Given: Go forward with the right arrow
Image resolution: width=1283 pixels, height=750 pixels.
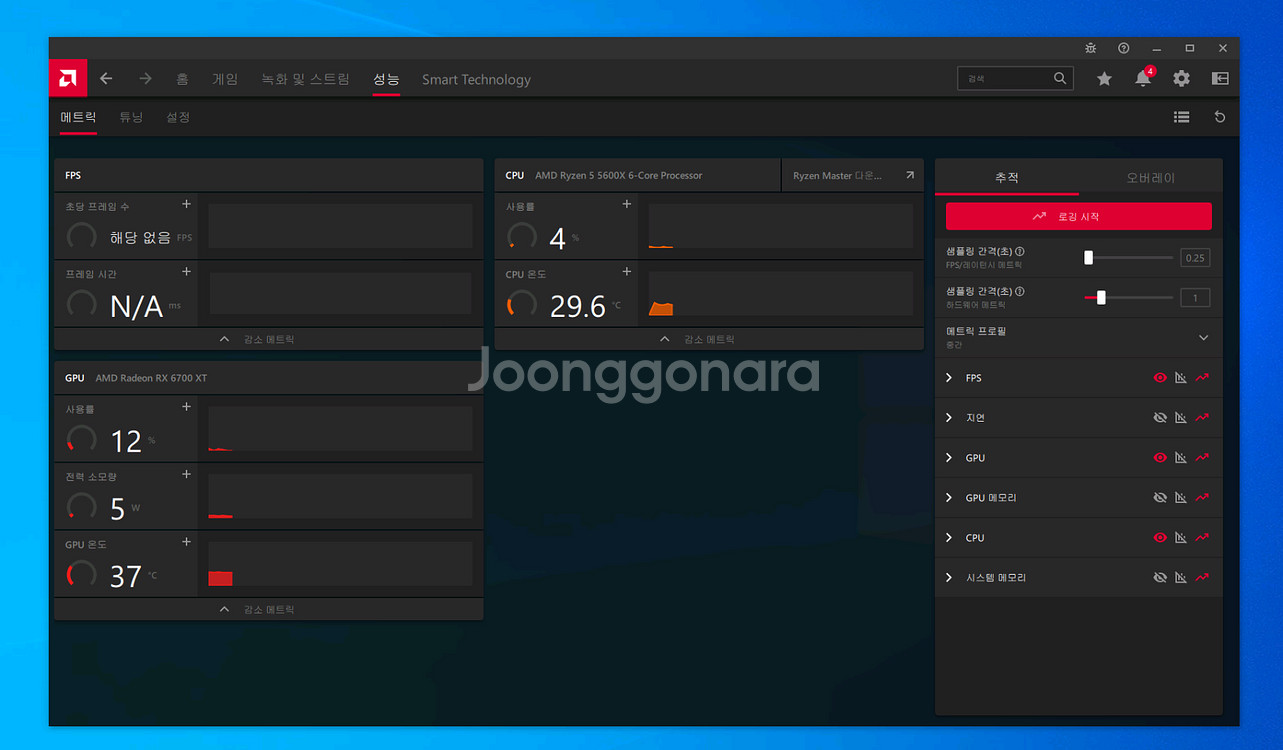Looking at the screenshot, I should [x=145, y=79].
